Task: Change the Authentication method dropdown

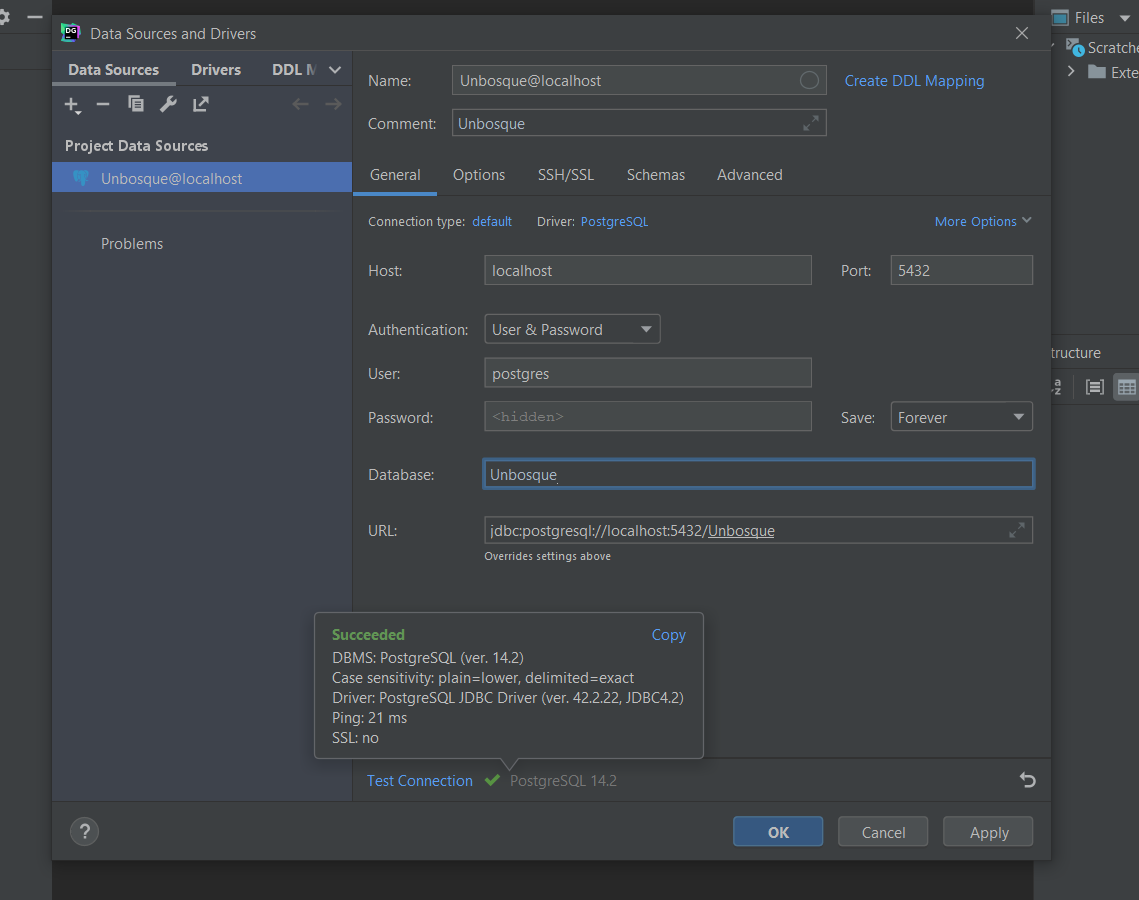Action: [572, 328]
